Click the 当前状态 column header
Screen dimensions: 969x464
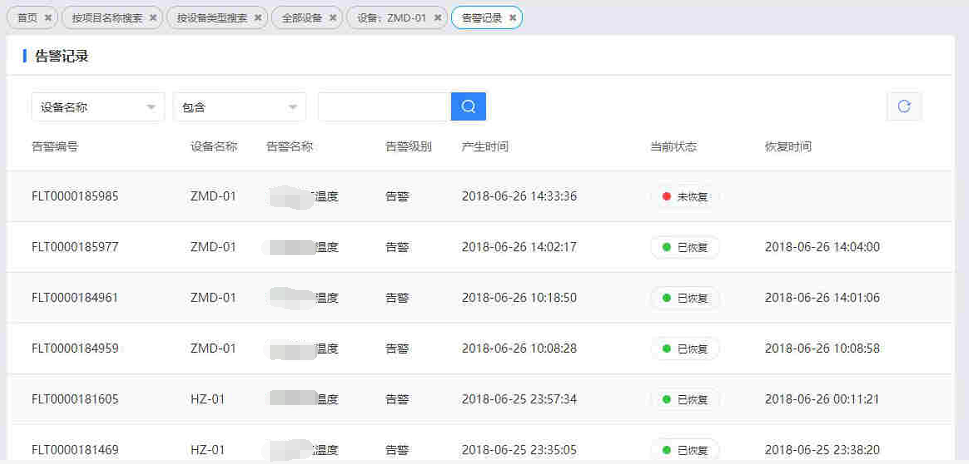click(673, 147)
